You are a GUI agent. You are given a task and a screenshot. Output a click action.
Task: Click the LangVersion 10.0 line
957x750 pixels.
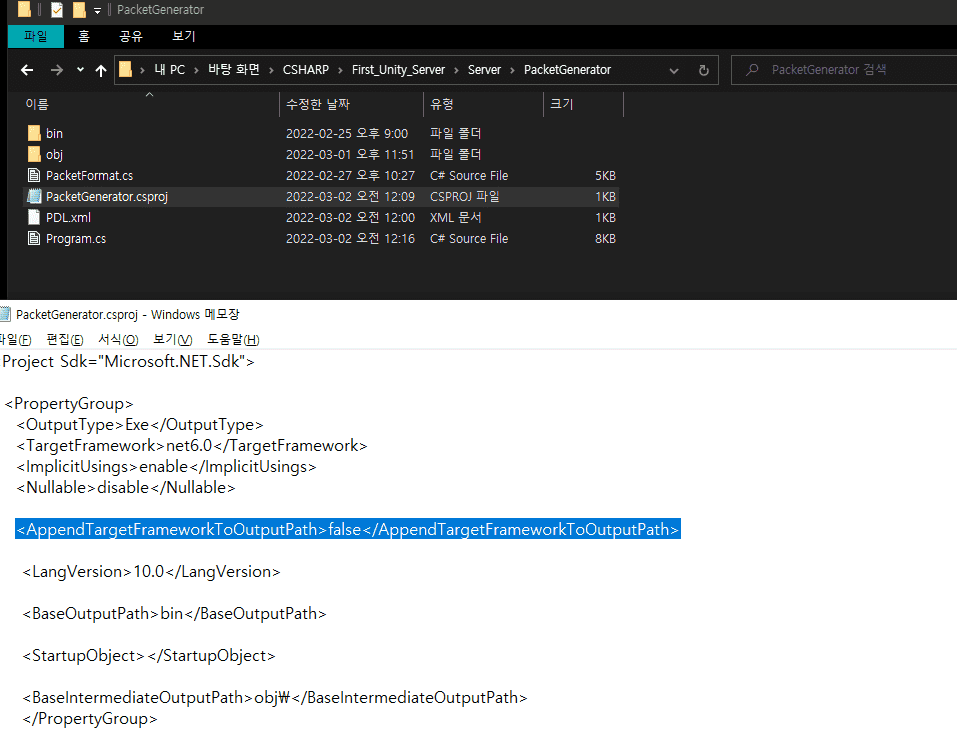coord(151,572)
